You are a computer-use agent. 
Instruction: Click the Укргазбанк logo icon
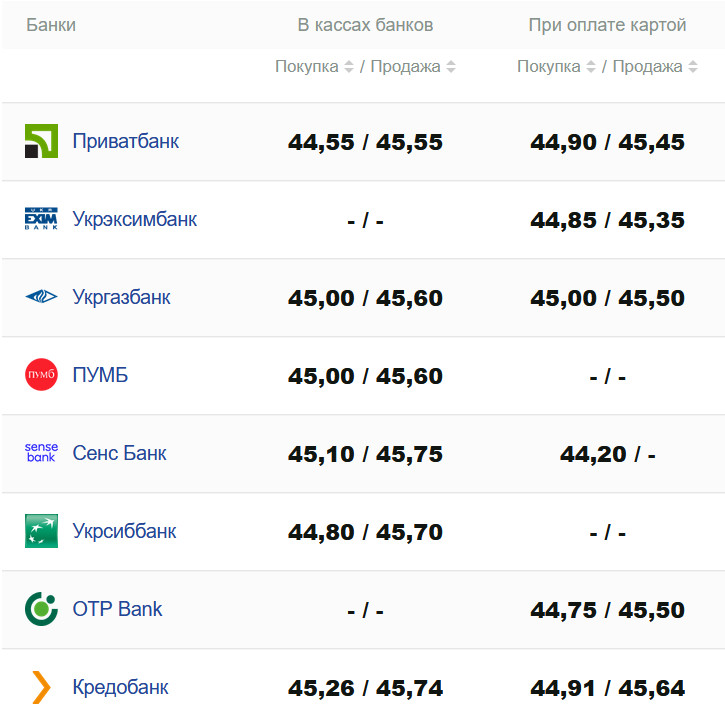click(x=41, y=297)
